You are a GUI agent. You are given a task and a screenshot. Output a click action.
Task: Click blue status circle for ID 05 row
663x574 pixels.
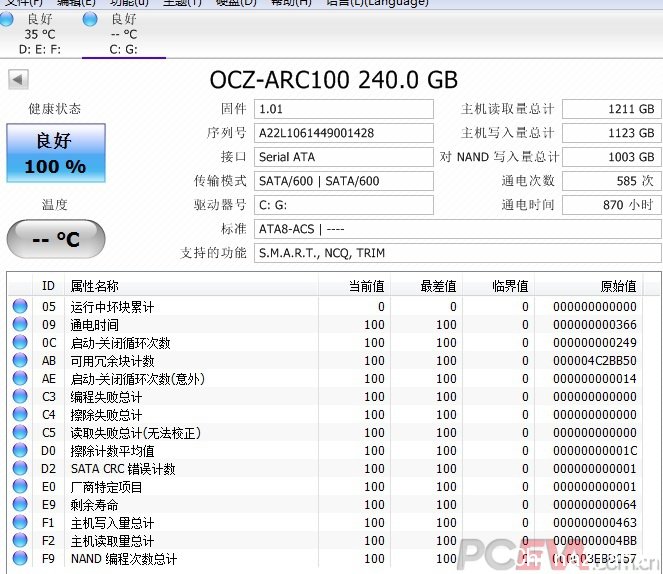20,306
